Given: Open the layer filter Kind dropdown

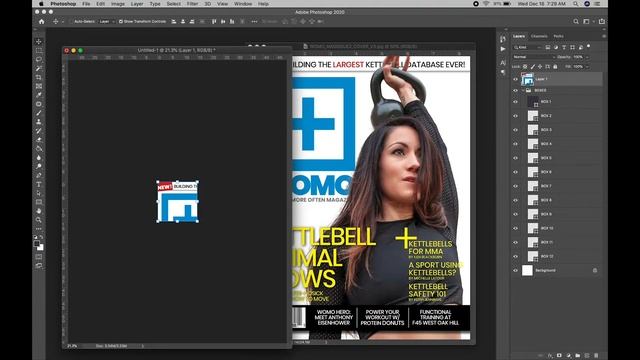Looking at the screenshot, I should (527, 47).
